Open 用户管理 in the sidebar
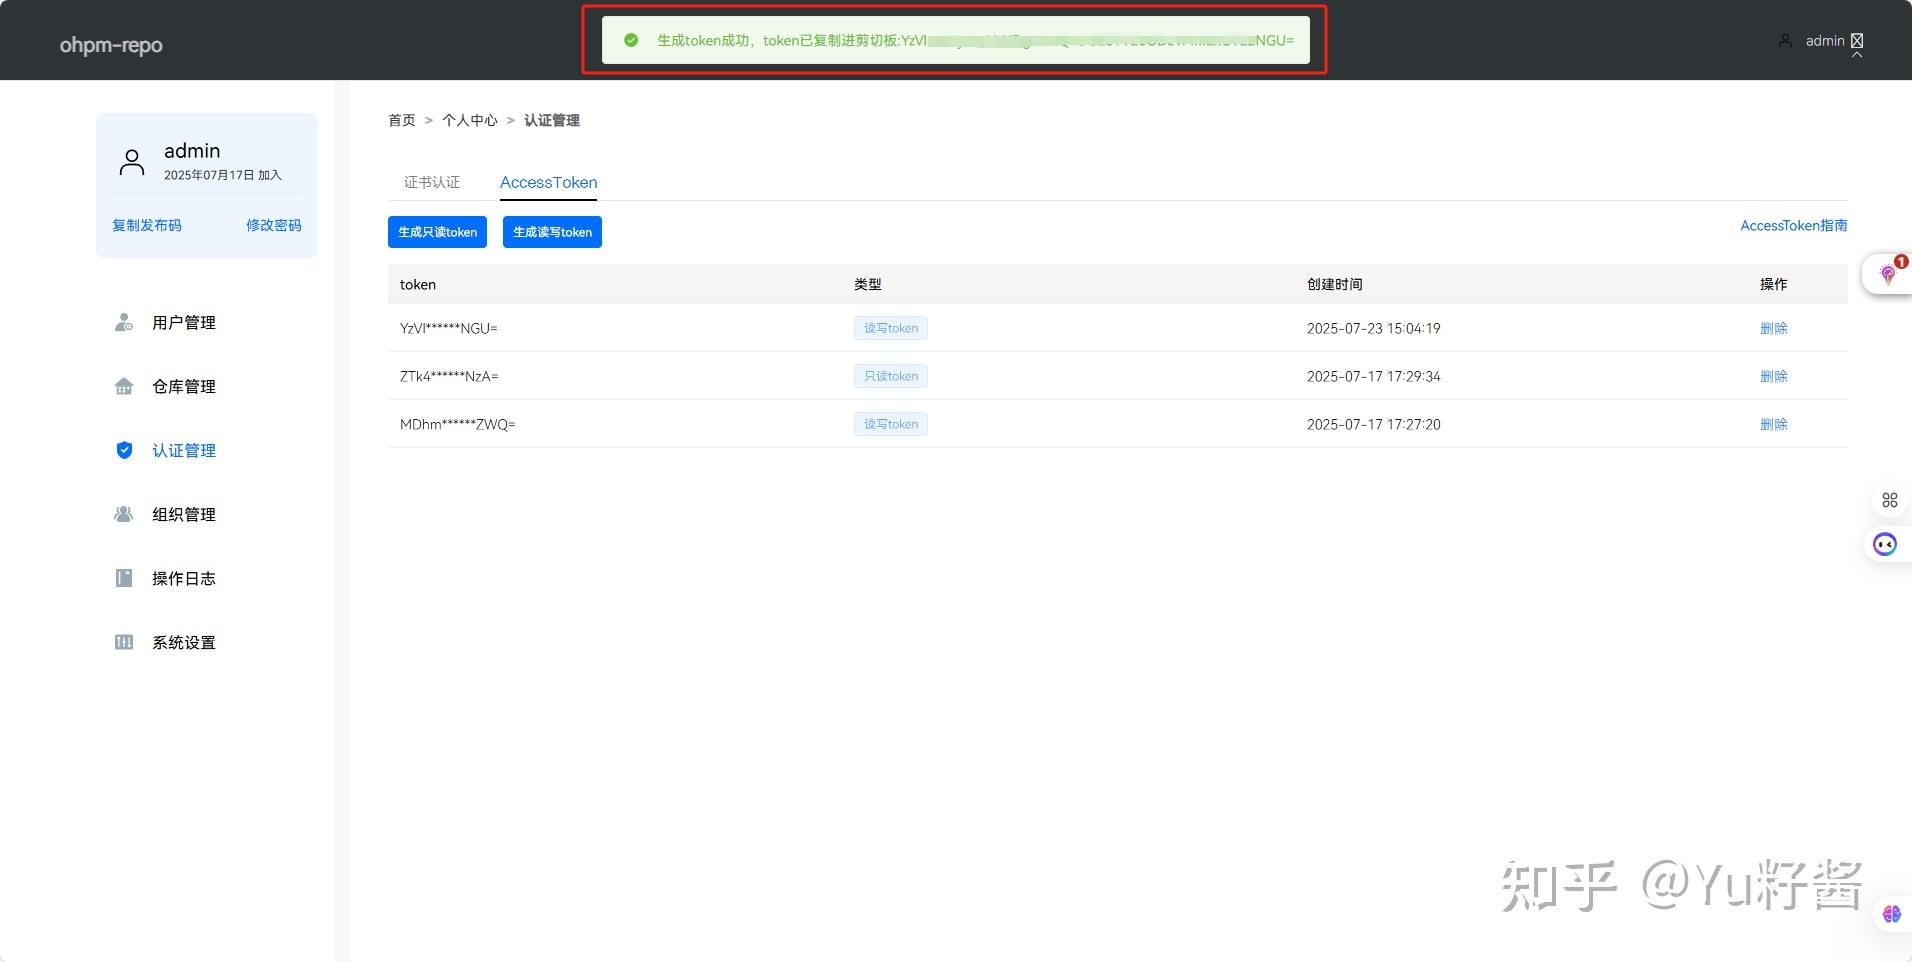The height and width of the screenshot is (962, 1912). [184, 322]
